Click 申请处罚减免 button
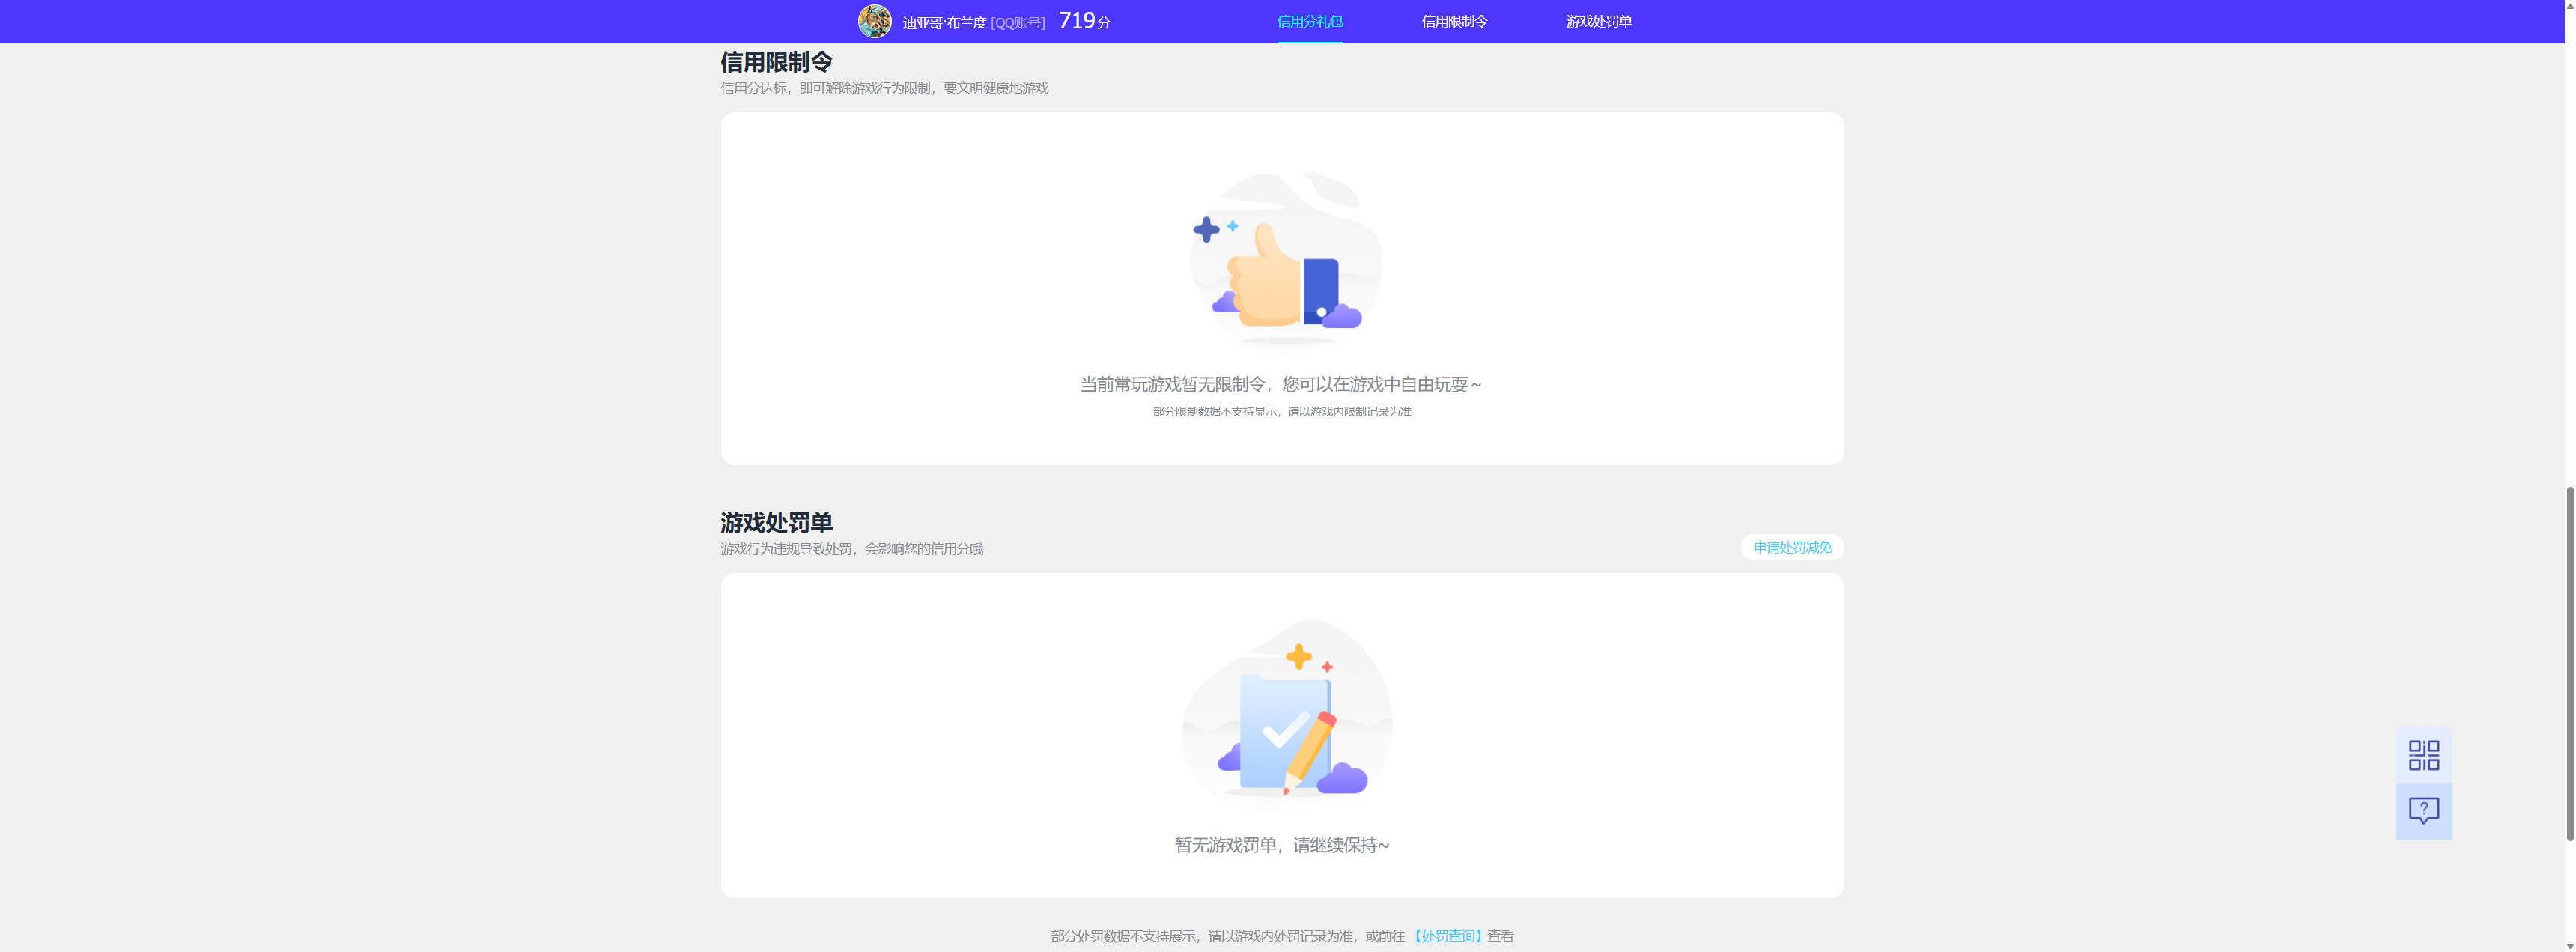Viewport: 2576px width, 952px height. coord(1792,547)
